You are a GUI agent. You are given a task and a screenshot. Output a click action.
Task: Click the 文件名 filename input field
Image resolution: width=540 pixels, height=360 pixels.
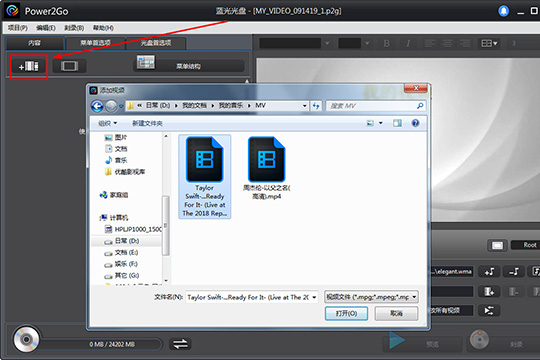coord(248,297)
